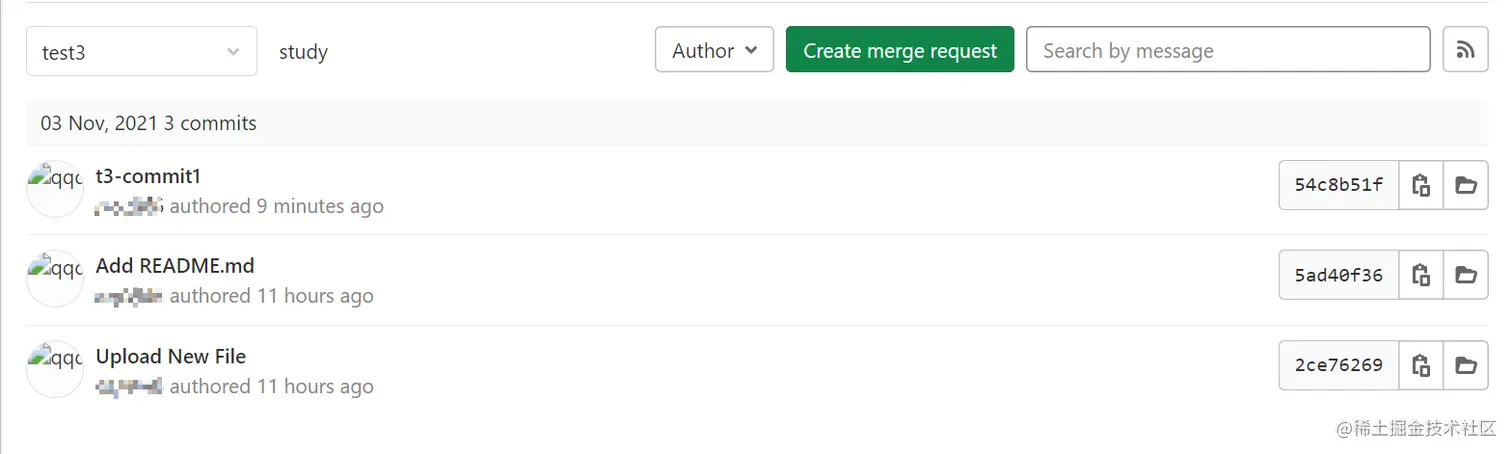Open commit hash 2ce76269
The width and height of the screenshot is (1512, 454).
[1339, 365]
